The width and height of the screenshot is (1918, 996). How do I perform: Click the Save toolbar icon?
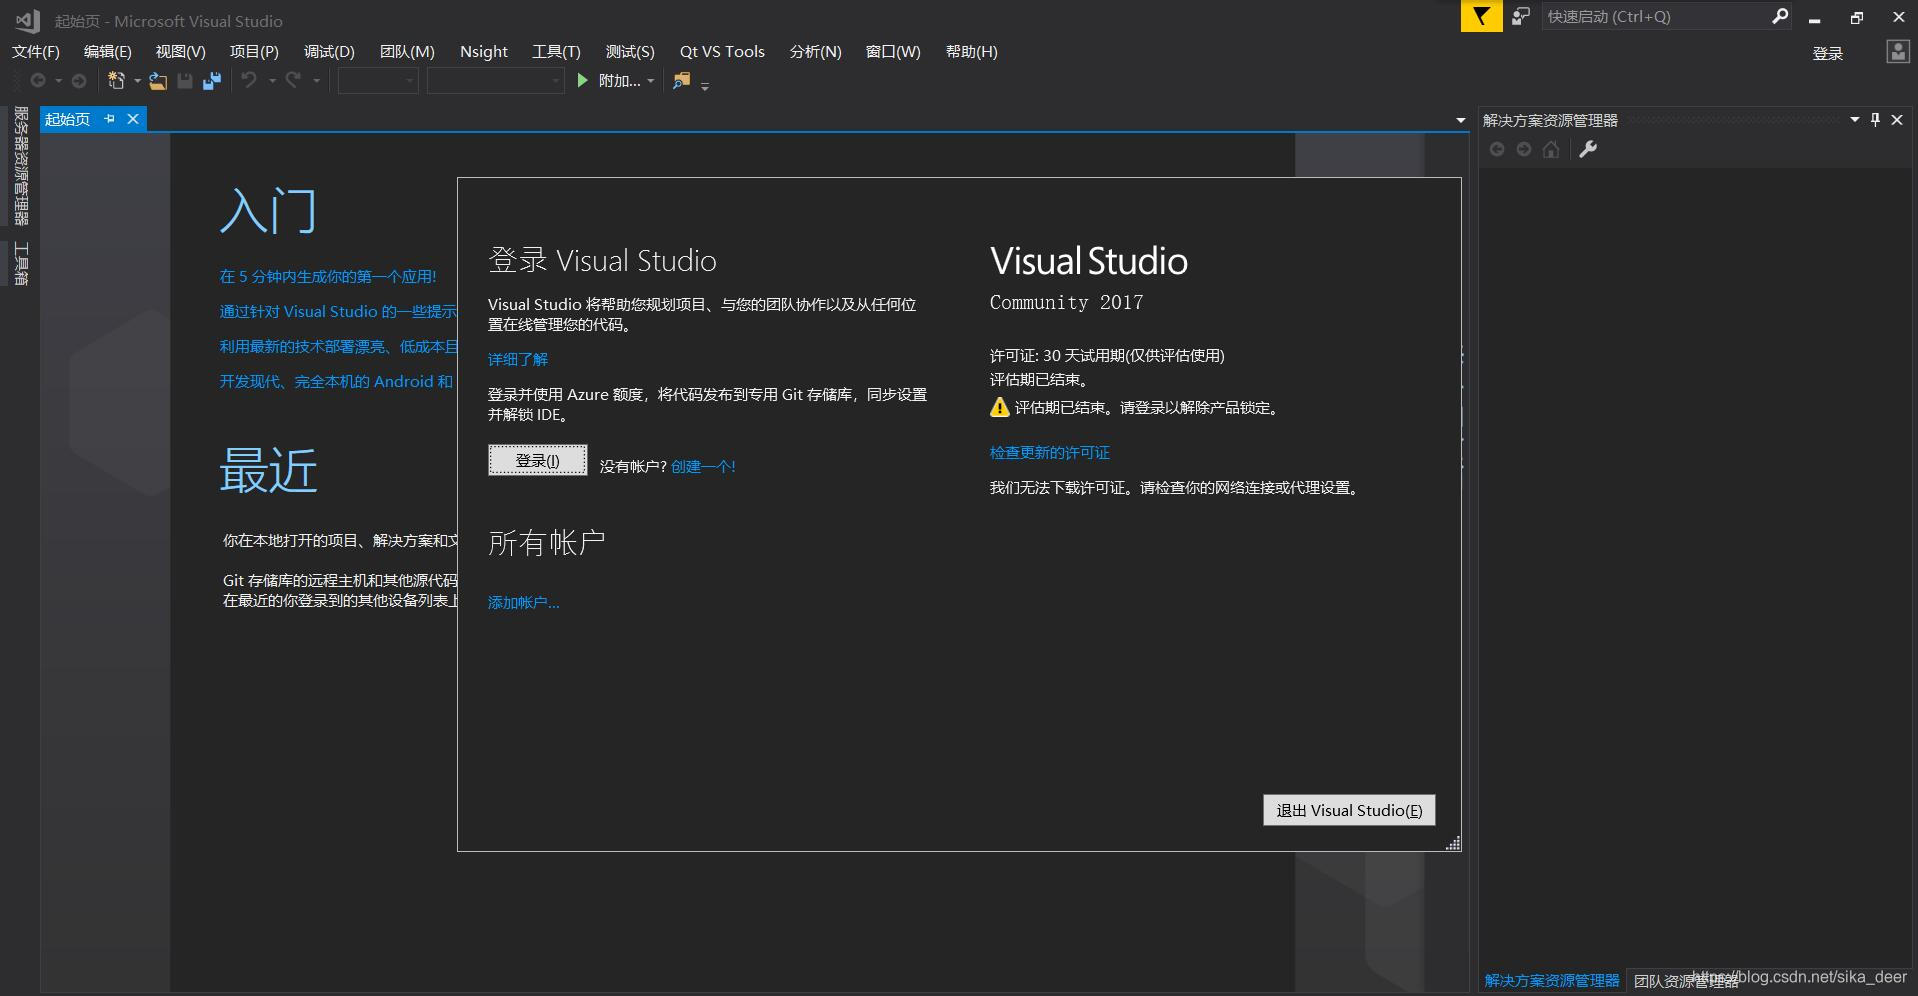(185, 81)
